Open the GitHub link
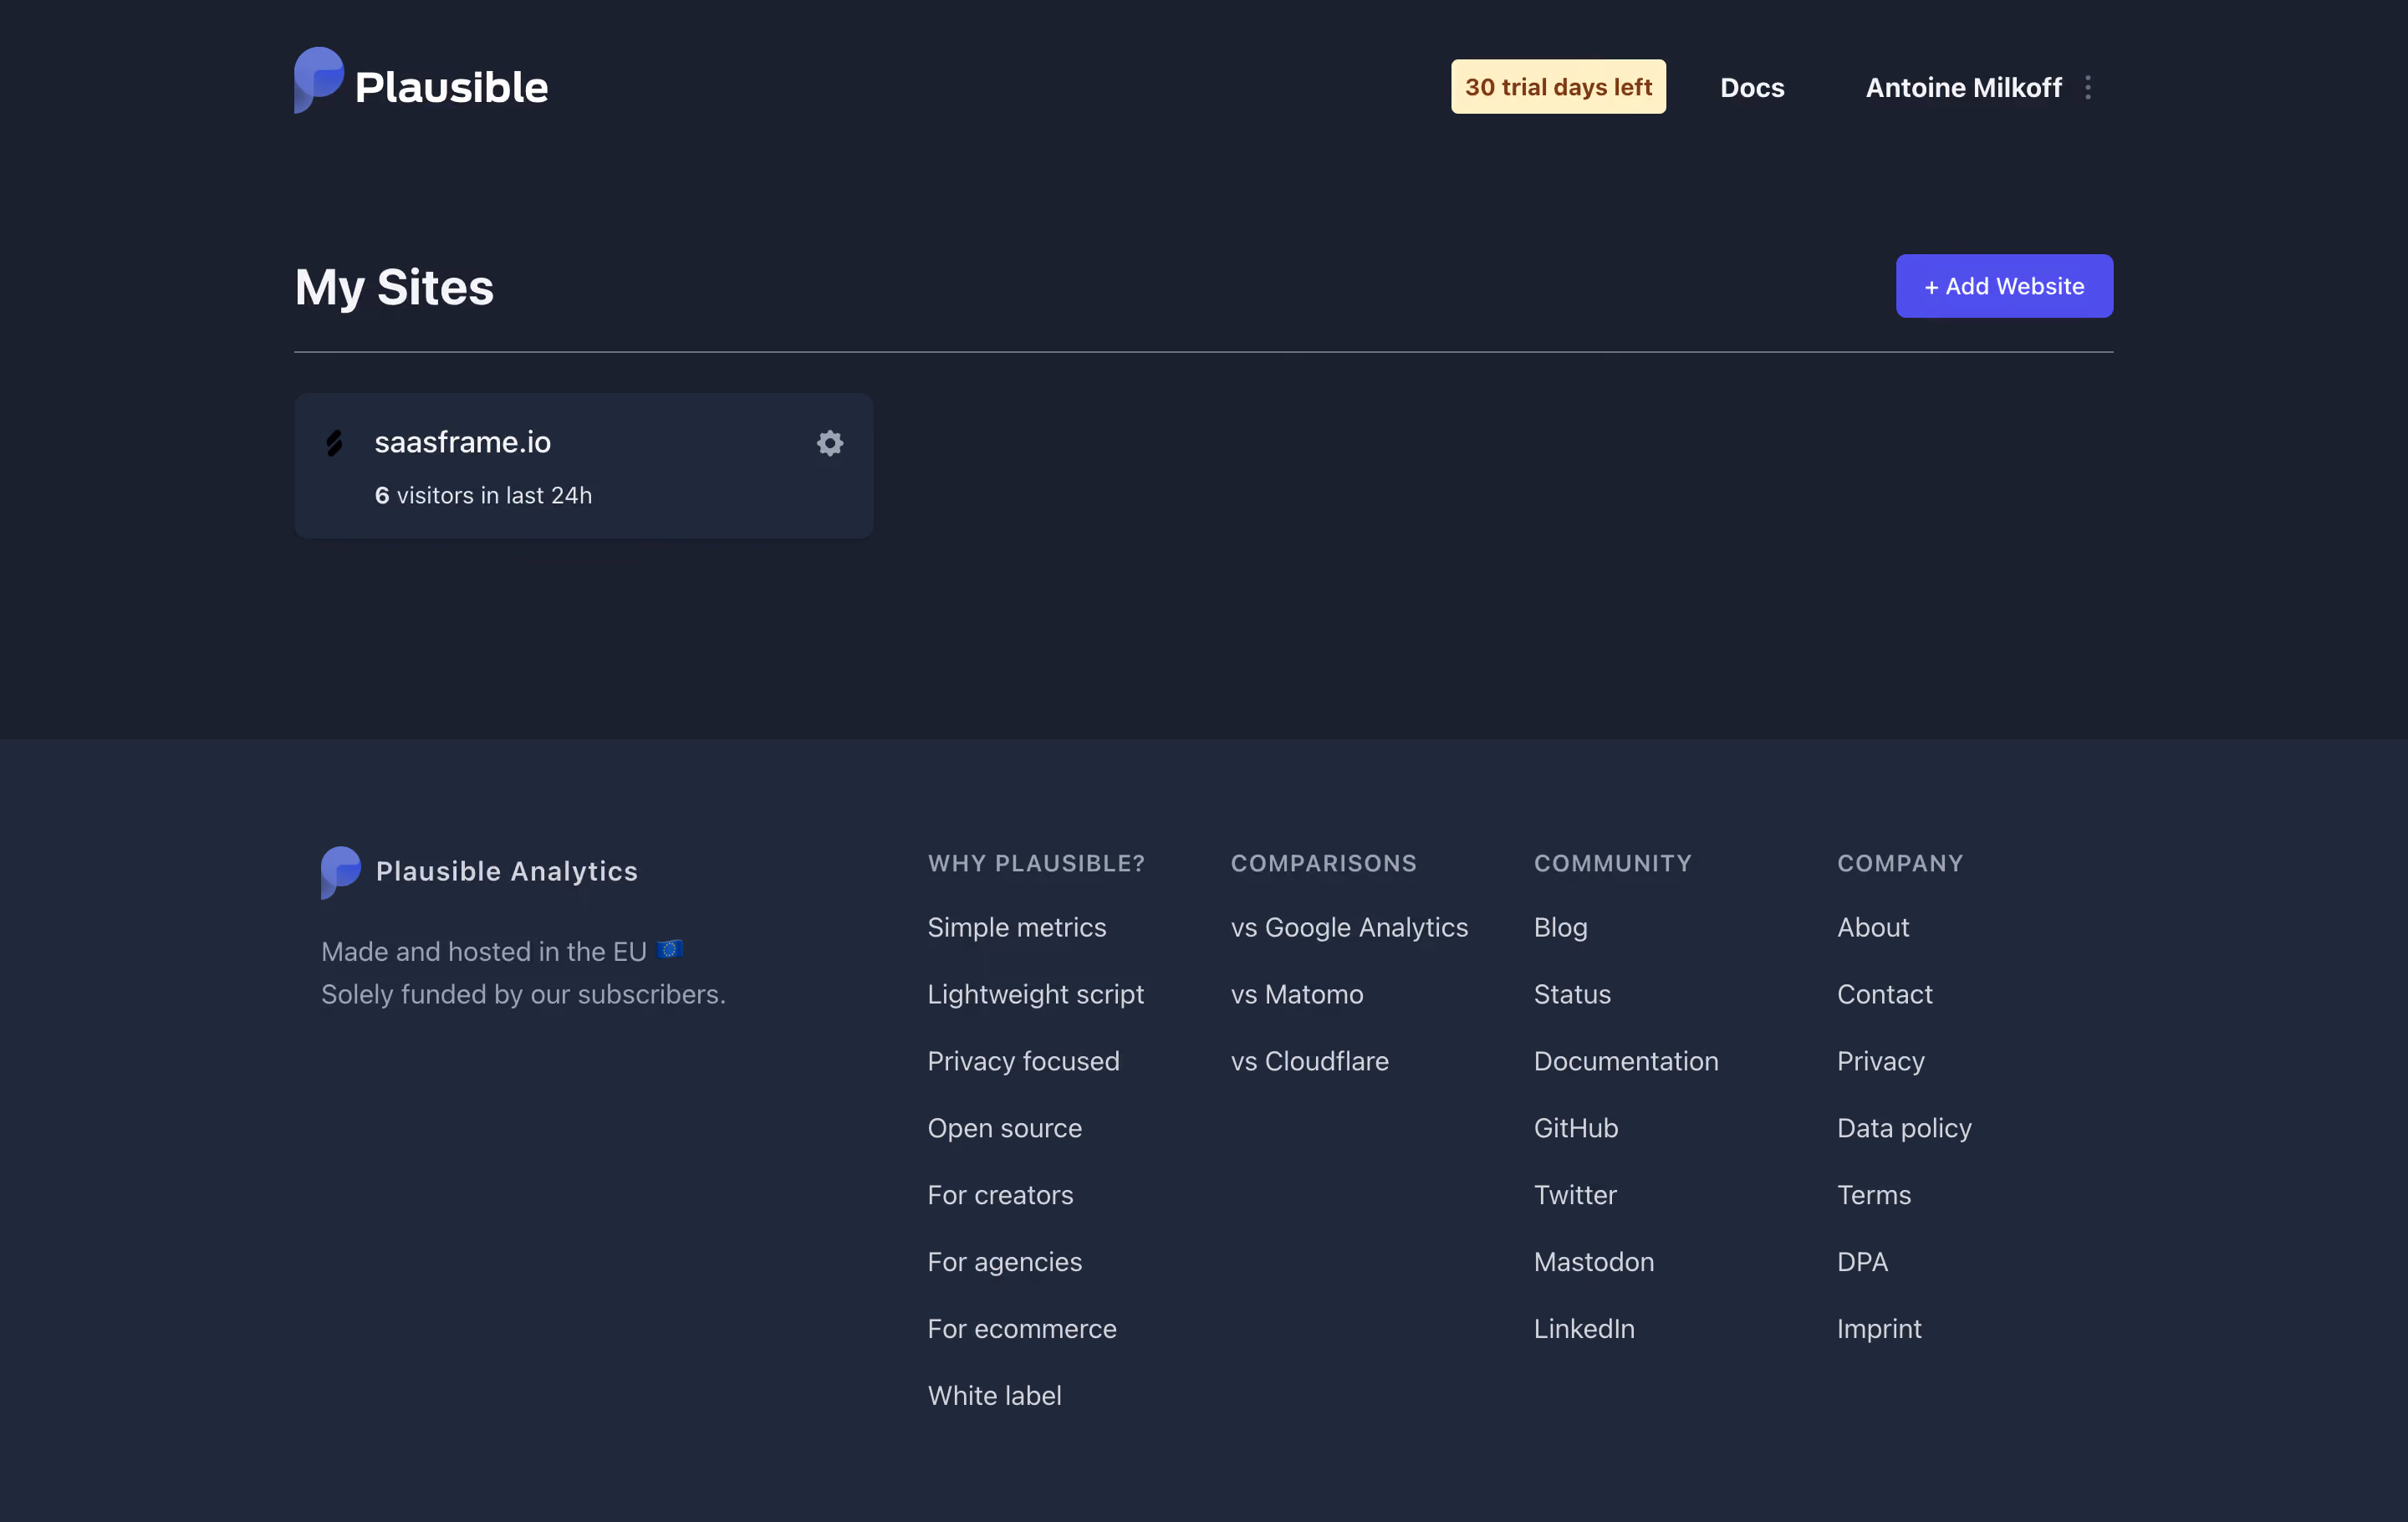2408x1522 pixels. pos(1575,1128)
